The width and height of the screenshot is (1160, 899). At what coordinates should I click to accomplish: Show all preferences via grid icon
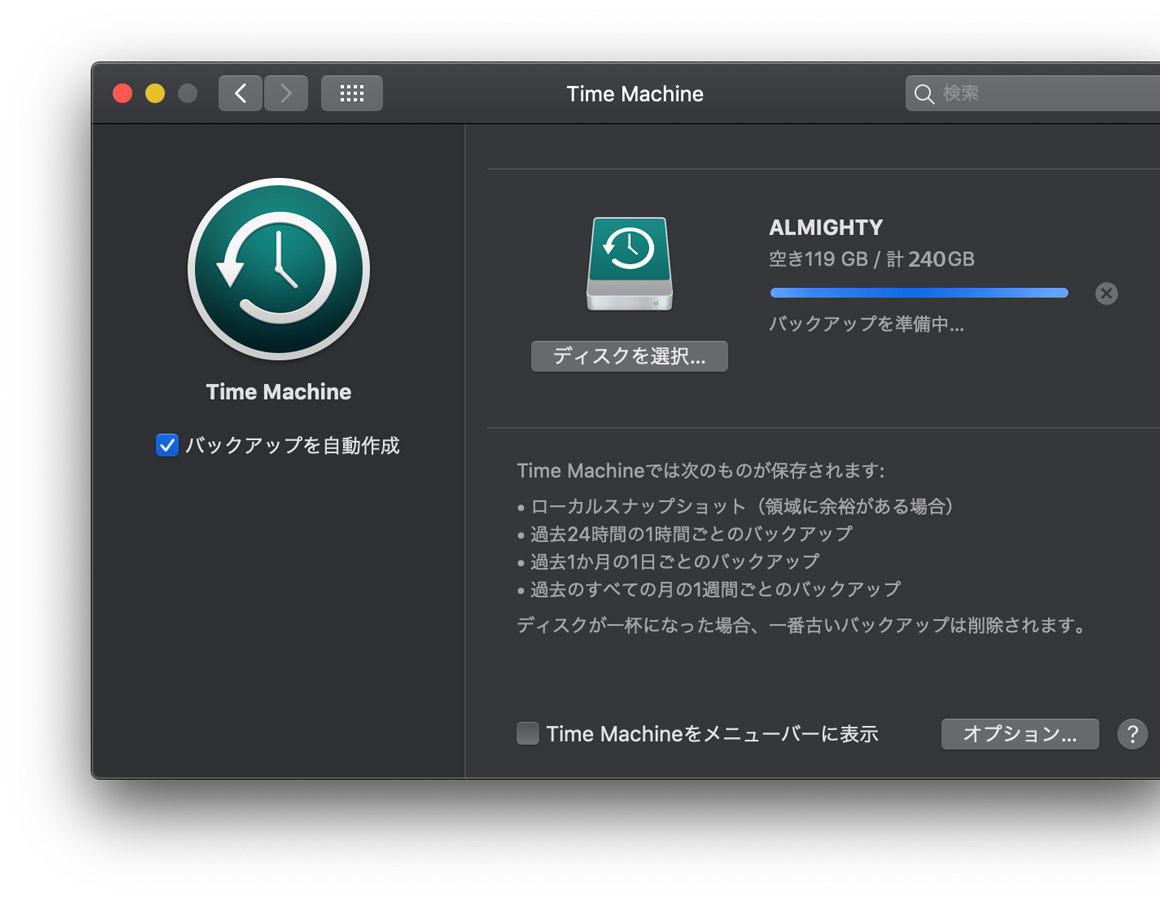click(351, 93)
